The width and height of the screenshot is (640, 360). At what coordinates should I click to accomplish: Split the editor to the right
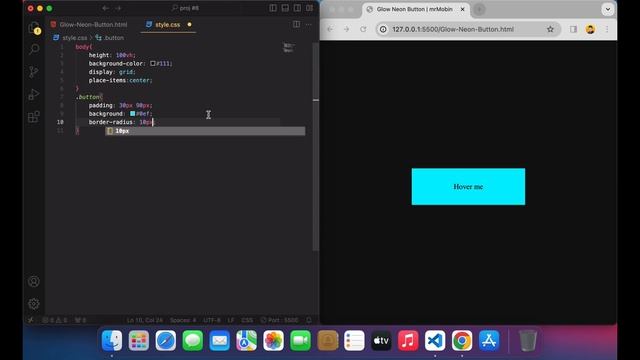point(297,24)
